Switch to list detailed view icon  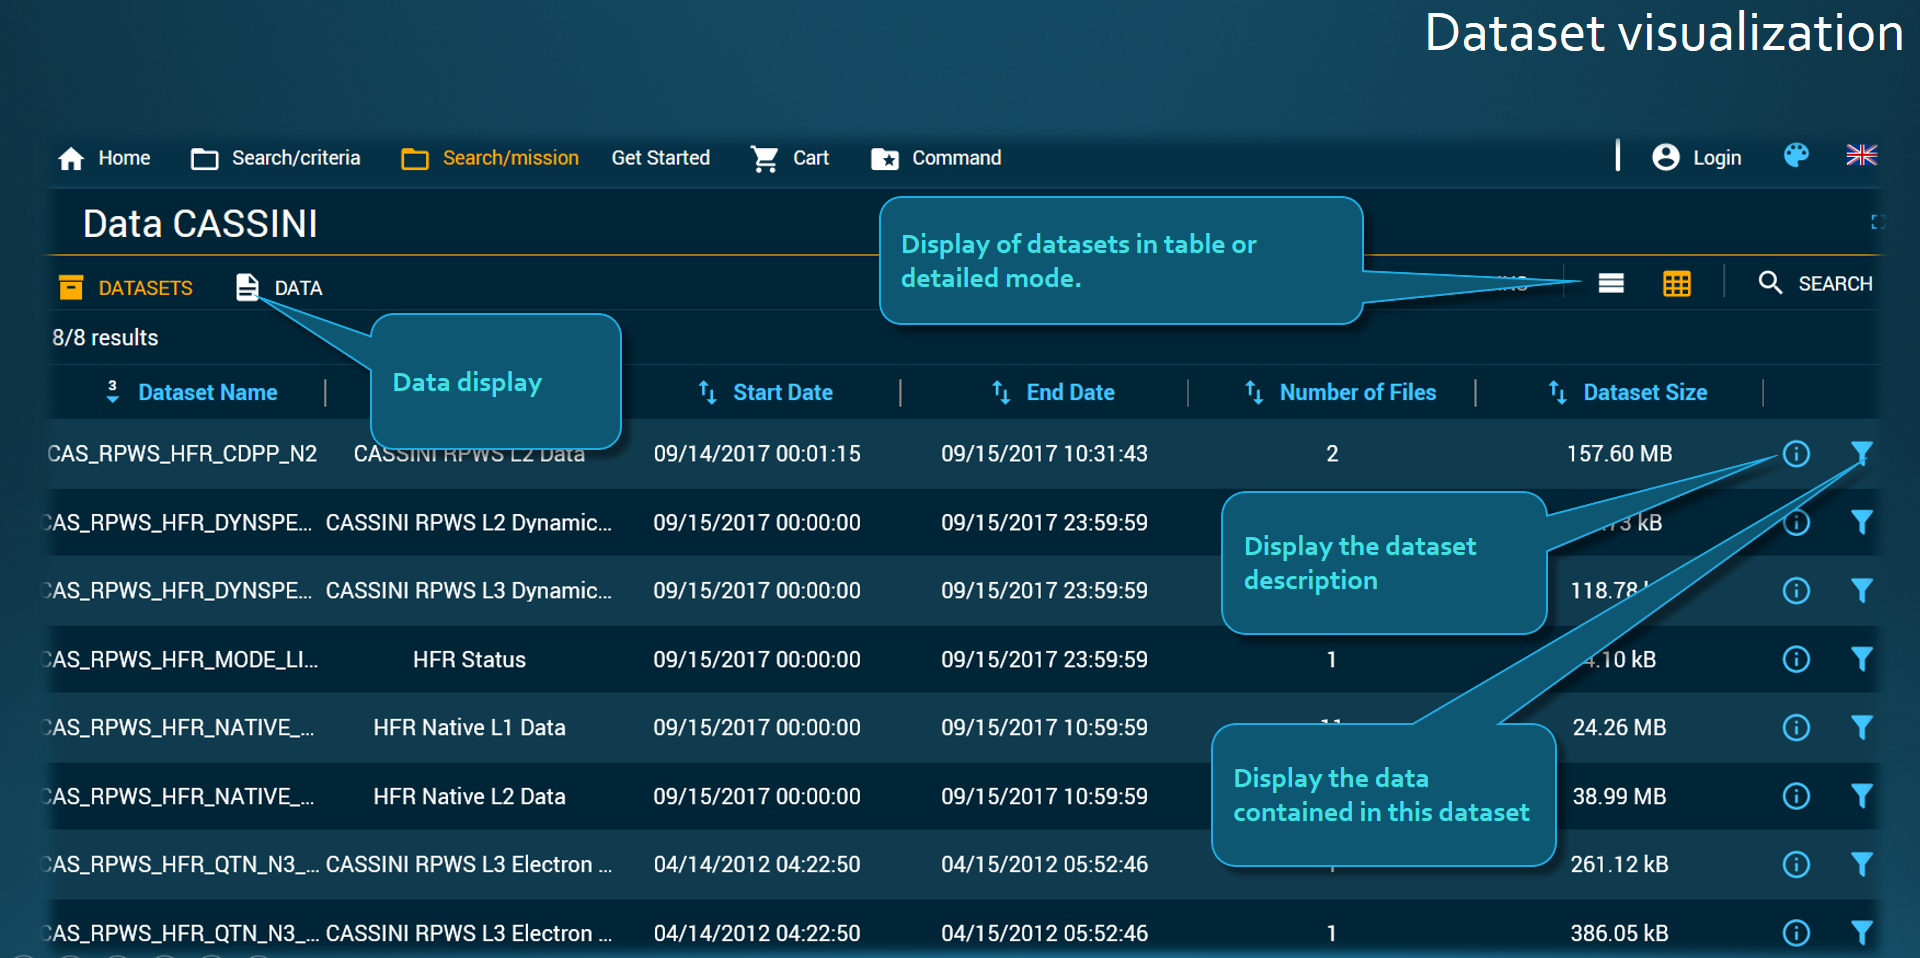[1611, 284]
